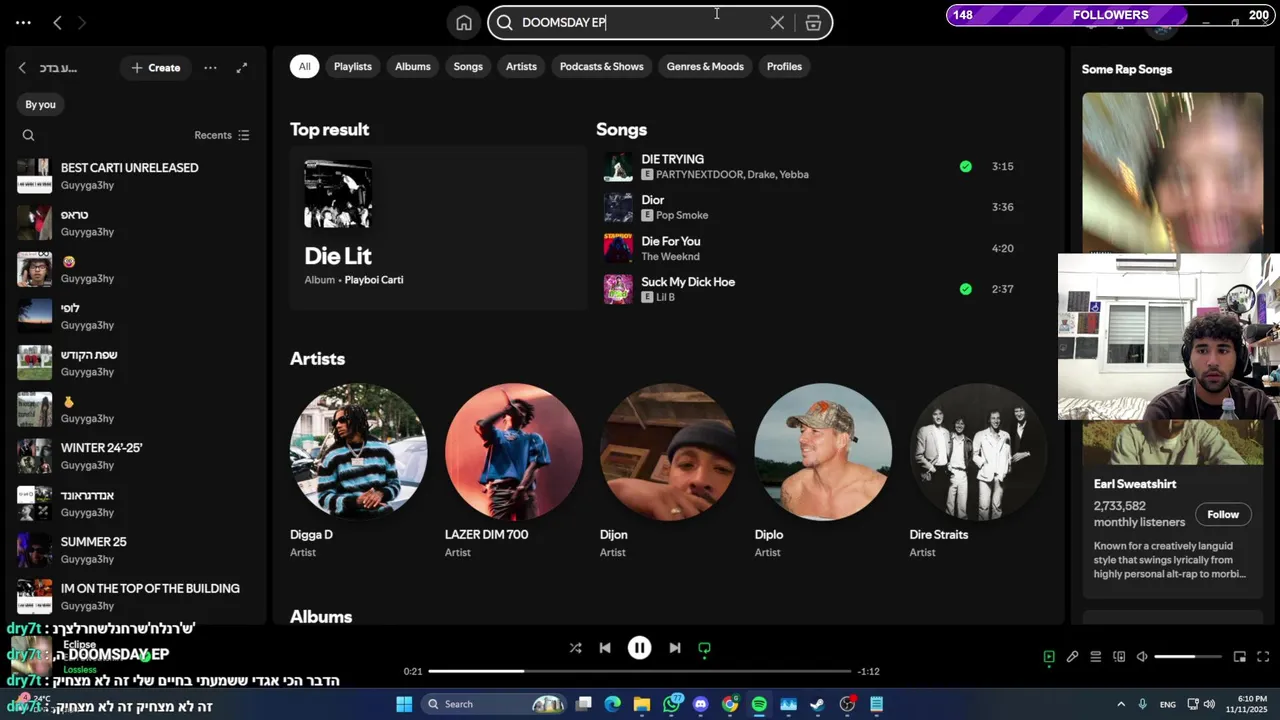
Task: Open IM ON THE TOP OF THE BUILDING playlist
Action: point(136,596)
